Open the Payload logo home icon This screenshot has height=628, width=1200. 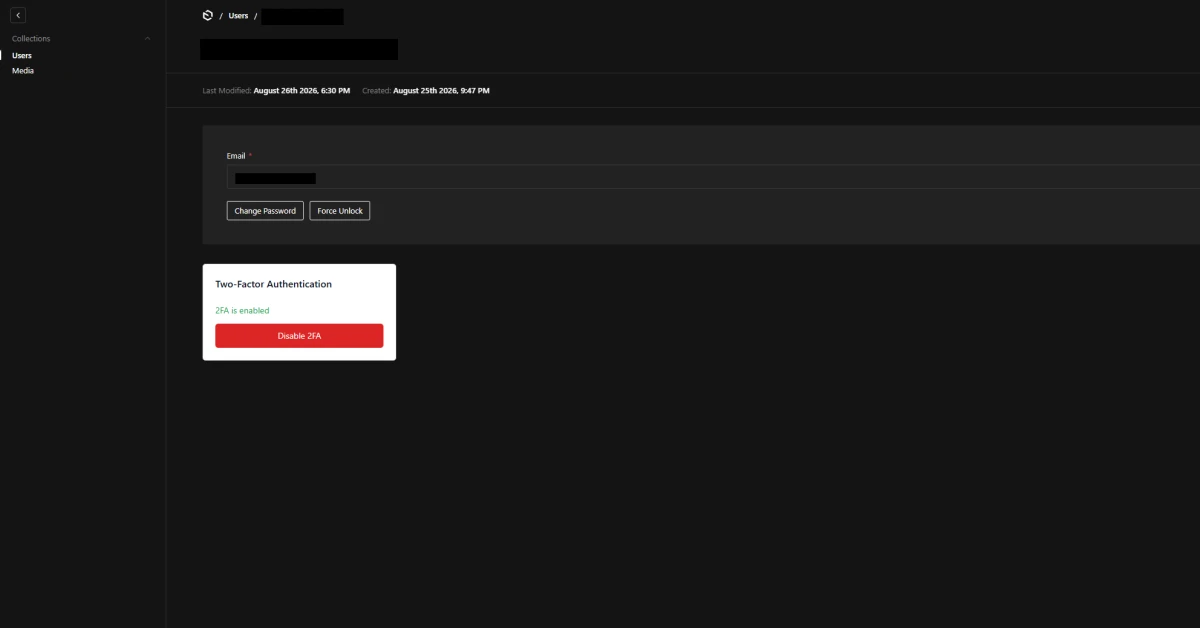point(208,15)
